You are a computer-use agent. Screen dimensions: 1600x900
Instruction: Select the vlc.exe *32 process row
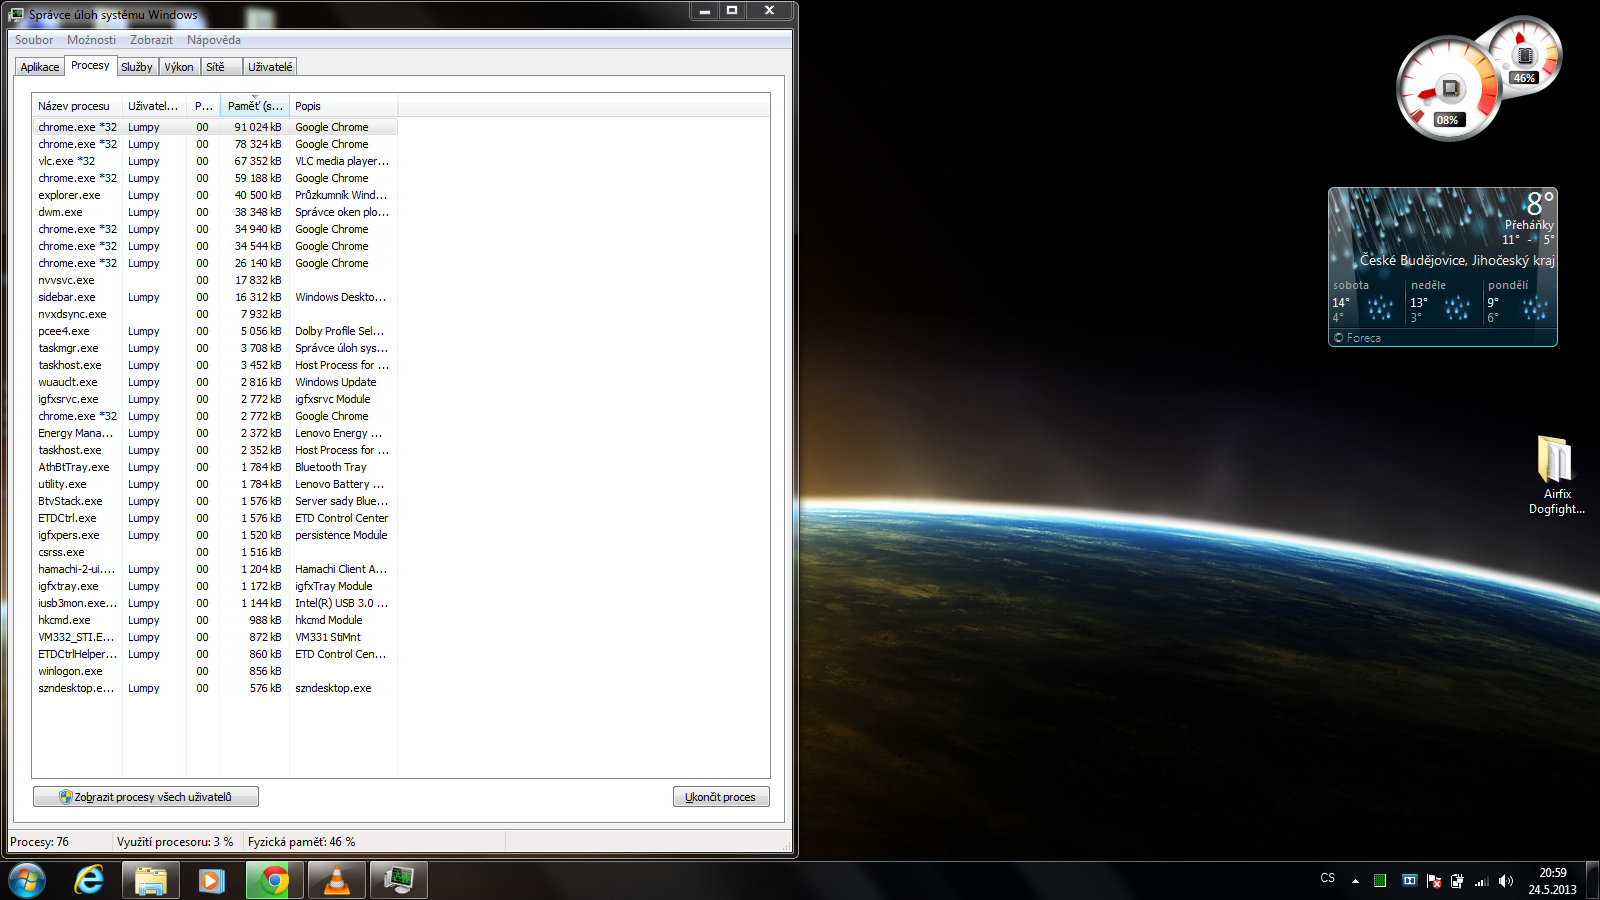pyautogui.click(x=215, y=161)
